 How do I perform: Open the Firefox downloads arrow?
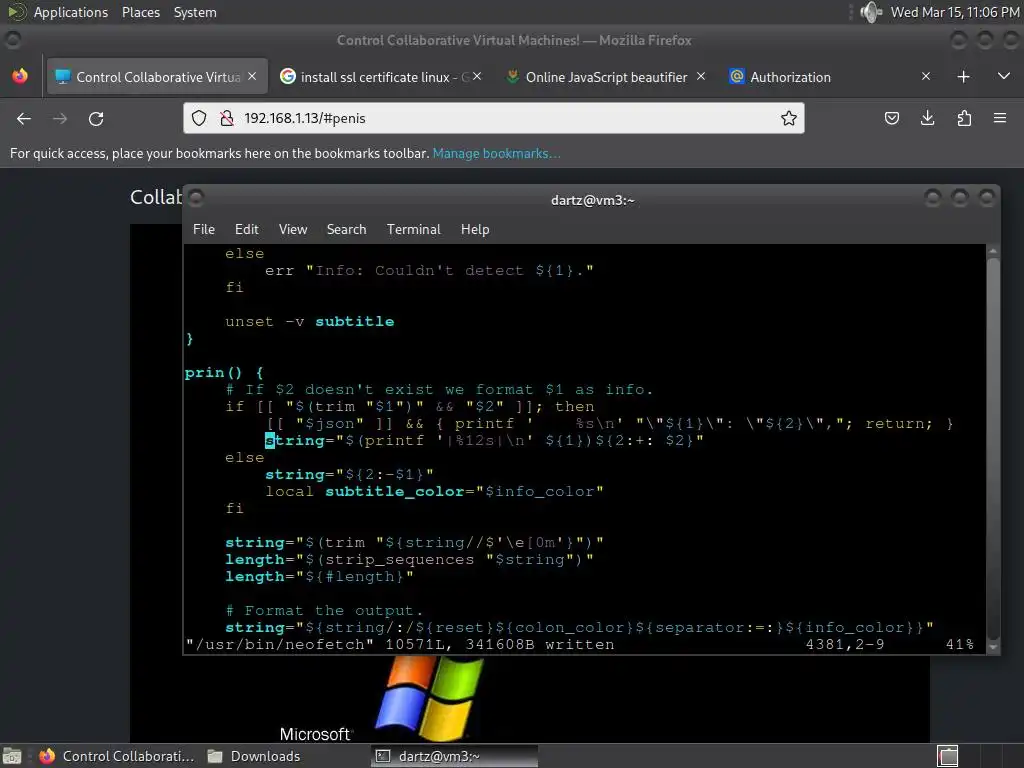point(927,118)
